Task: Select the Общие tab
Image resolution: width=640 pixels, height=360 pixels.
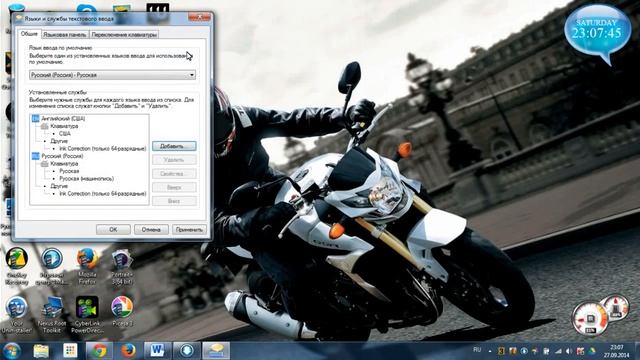Action: click(x=29, y=34)
